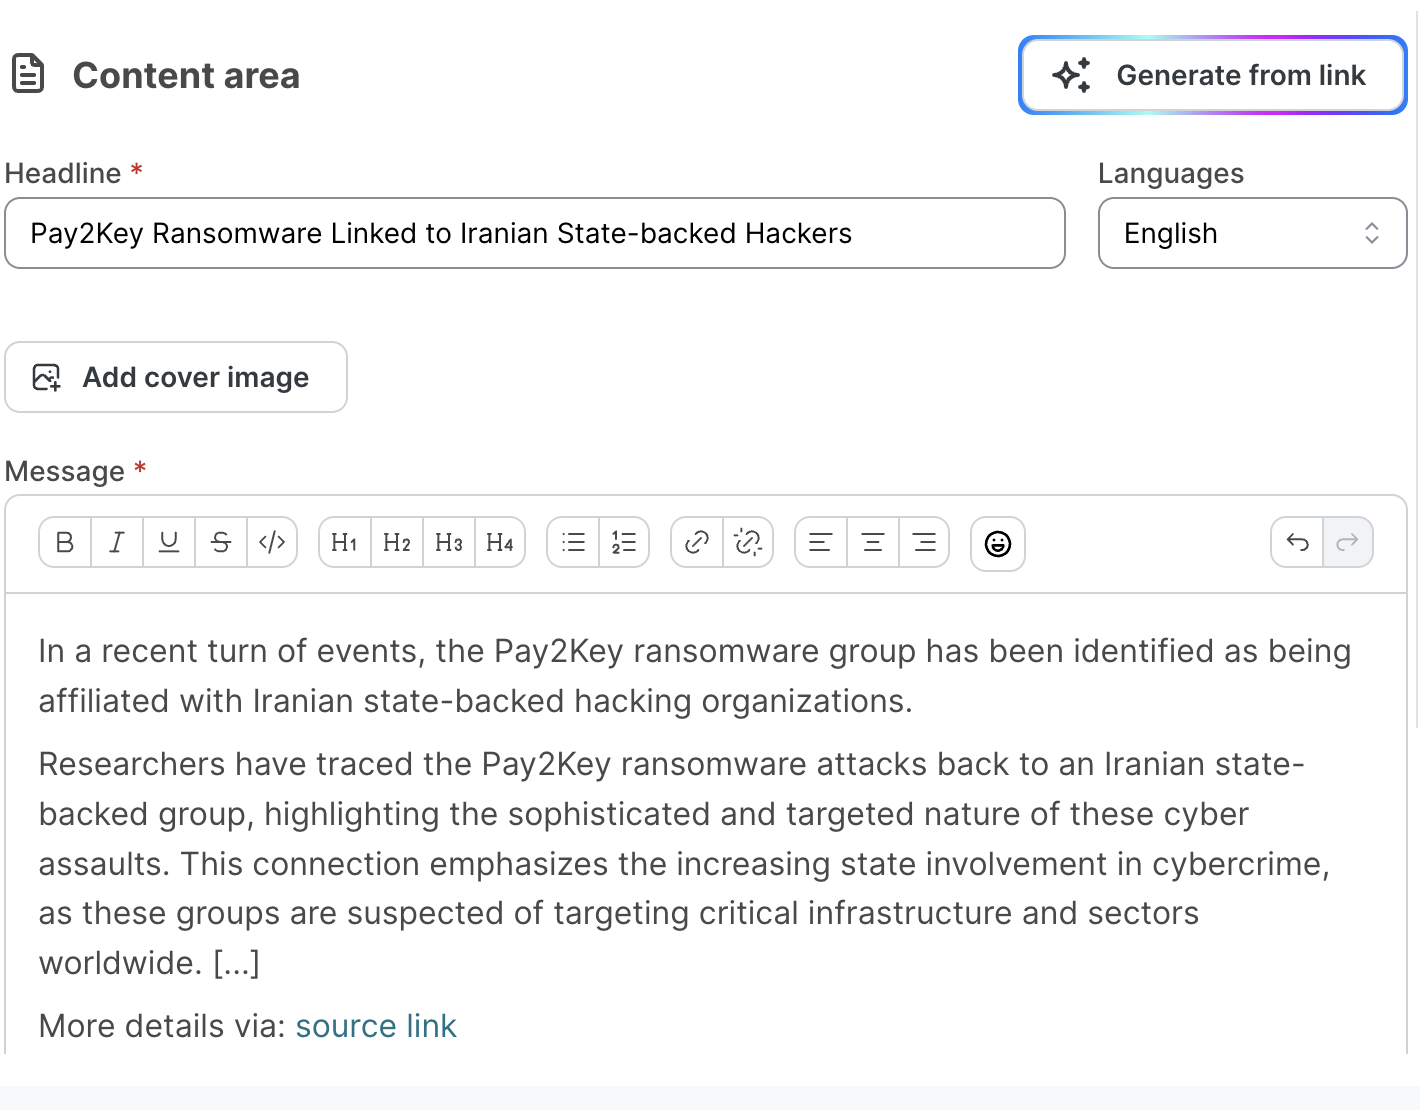The height and width of the screenshot is (1110, 1420).
Task: Open the emoji picker
Action: (x=998, y=543)
